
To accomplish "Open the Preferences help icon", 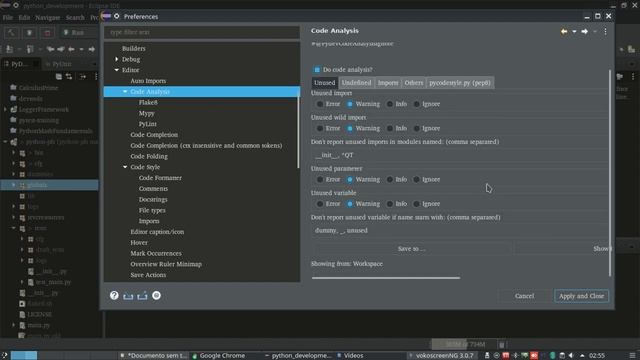I will (x=114, y=296).
